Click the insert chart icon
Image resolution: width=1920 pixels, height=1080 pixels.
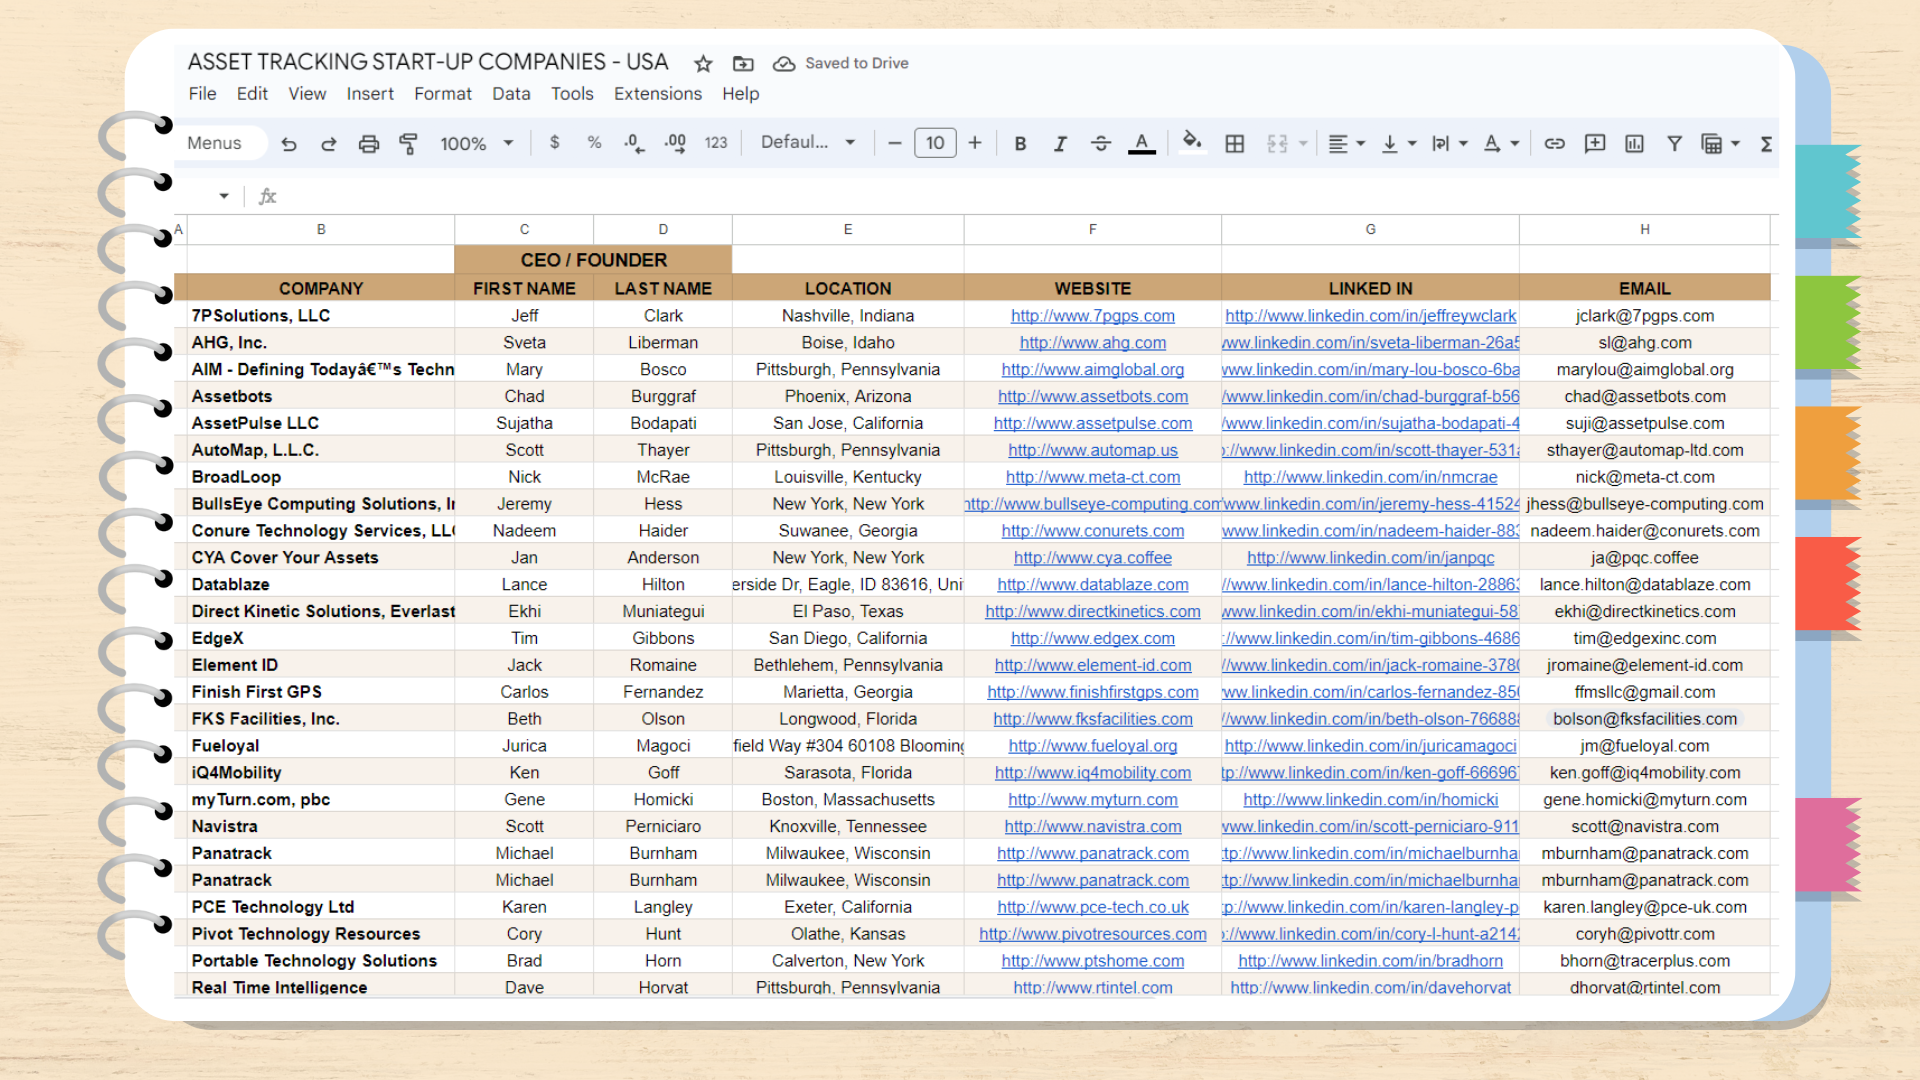pyautogui.click(x=1634, y=144)
